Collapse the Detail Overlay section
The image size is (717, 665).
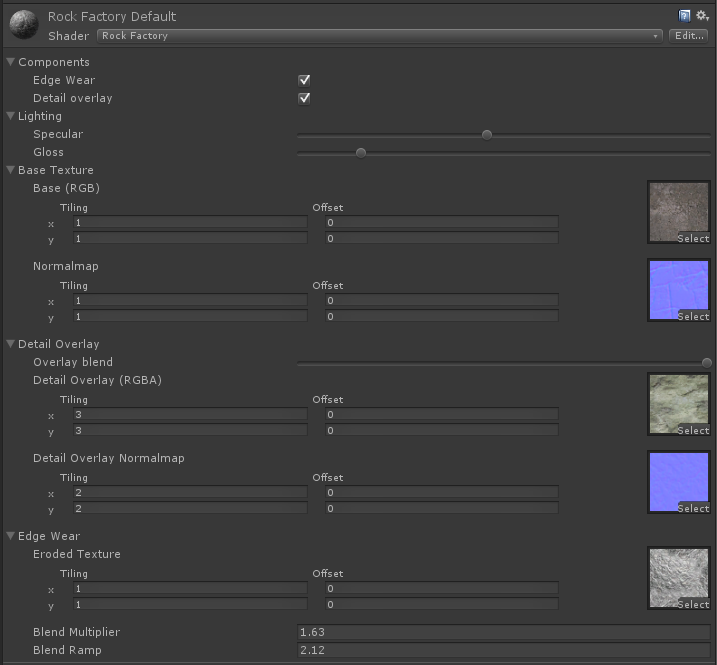click(x=11, y=344)
